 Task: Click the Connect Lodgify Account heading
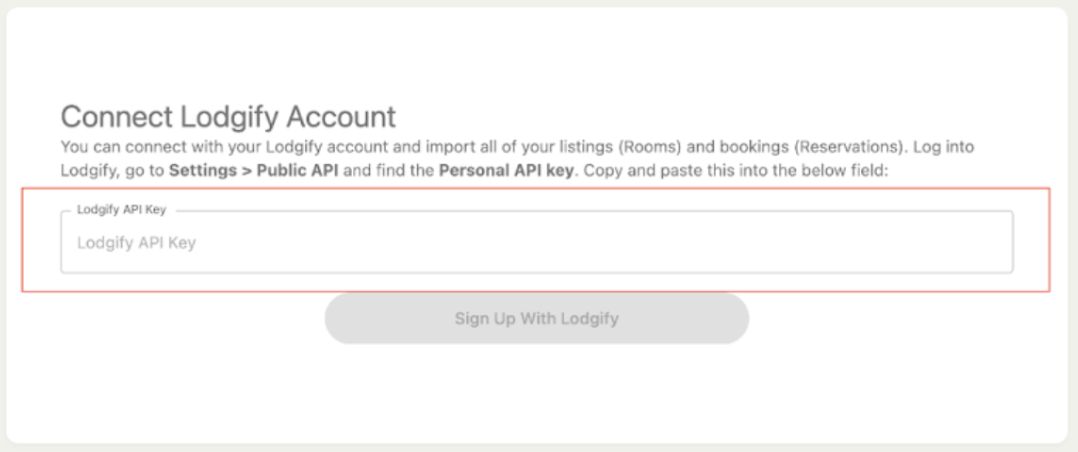(x=228, y=117)
